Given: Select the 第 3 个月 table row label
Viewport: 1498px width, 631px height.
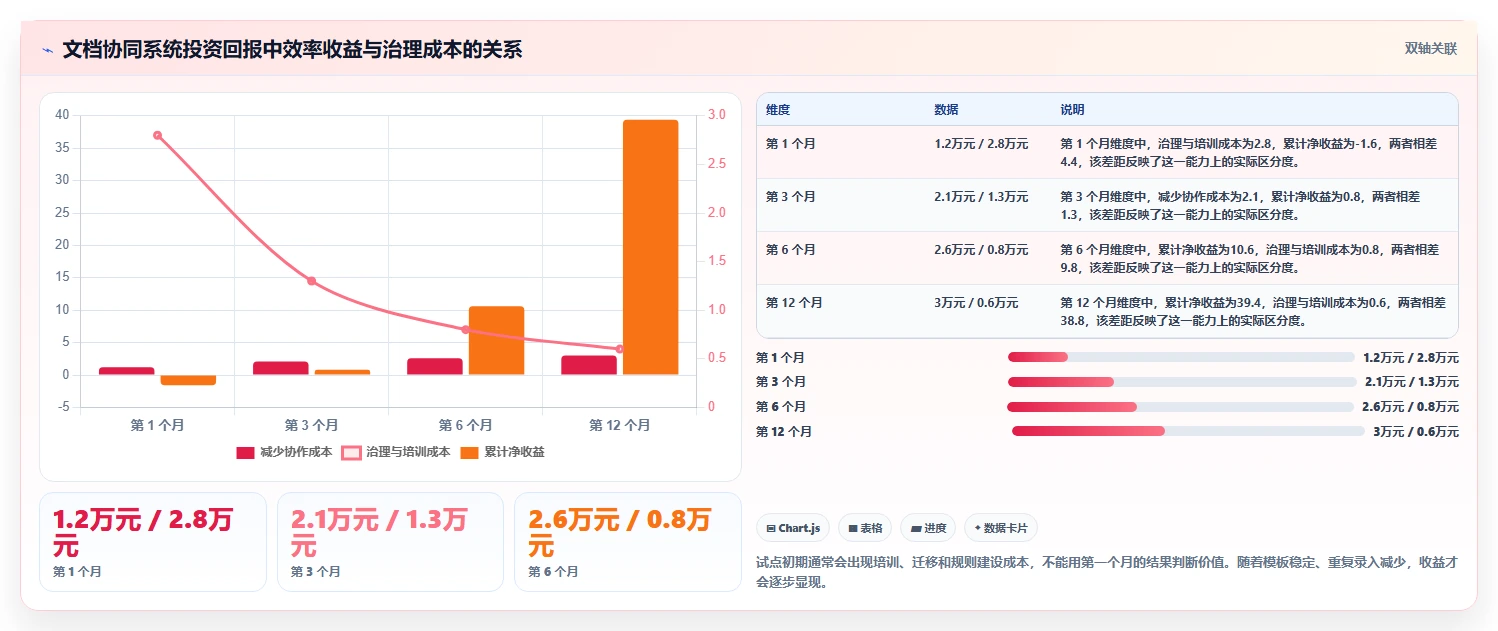Looking at the screenshot, I should (791, 197).
